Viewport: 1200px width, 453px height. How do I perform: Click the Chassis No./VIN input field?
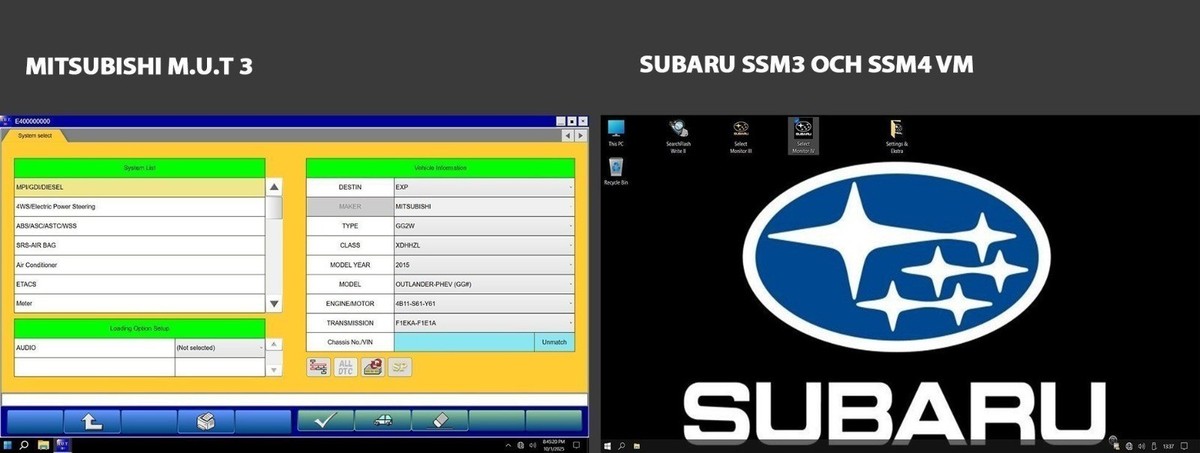tap(464, 342)
